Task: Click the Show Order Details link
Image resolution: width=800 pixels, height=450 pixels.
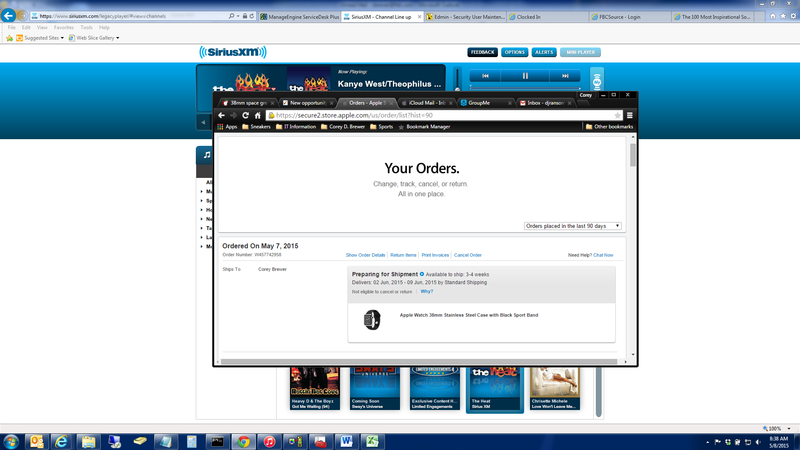Action: (365, 255)
